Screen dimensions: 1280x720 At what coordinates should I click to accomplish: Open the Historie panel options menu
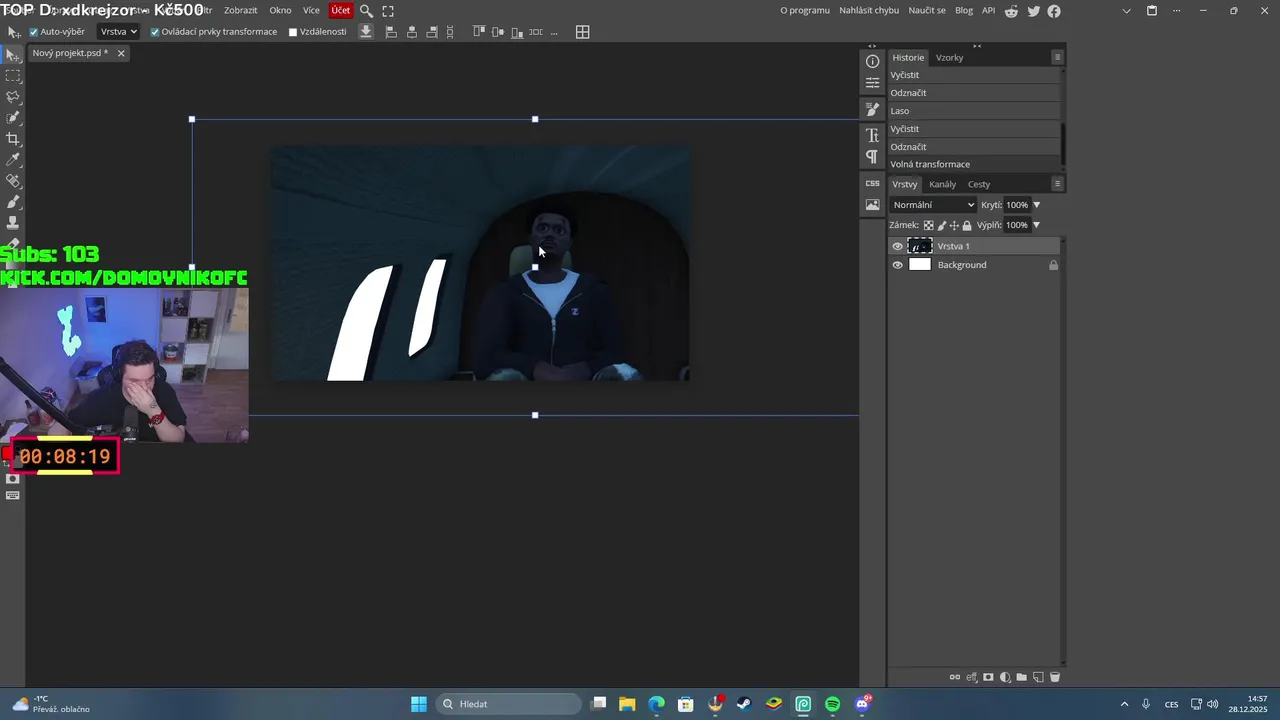[1057, 57]
